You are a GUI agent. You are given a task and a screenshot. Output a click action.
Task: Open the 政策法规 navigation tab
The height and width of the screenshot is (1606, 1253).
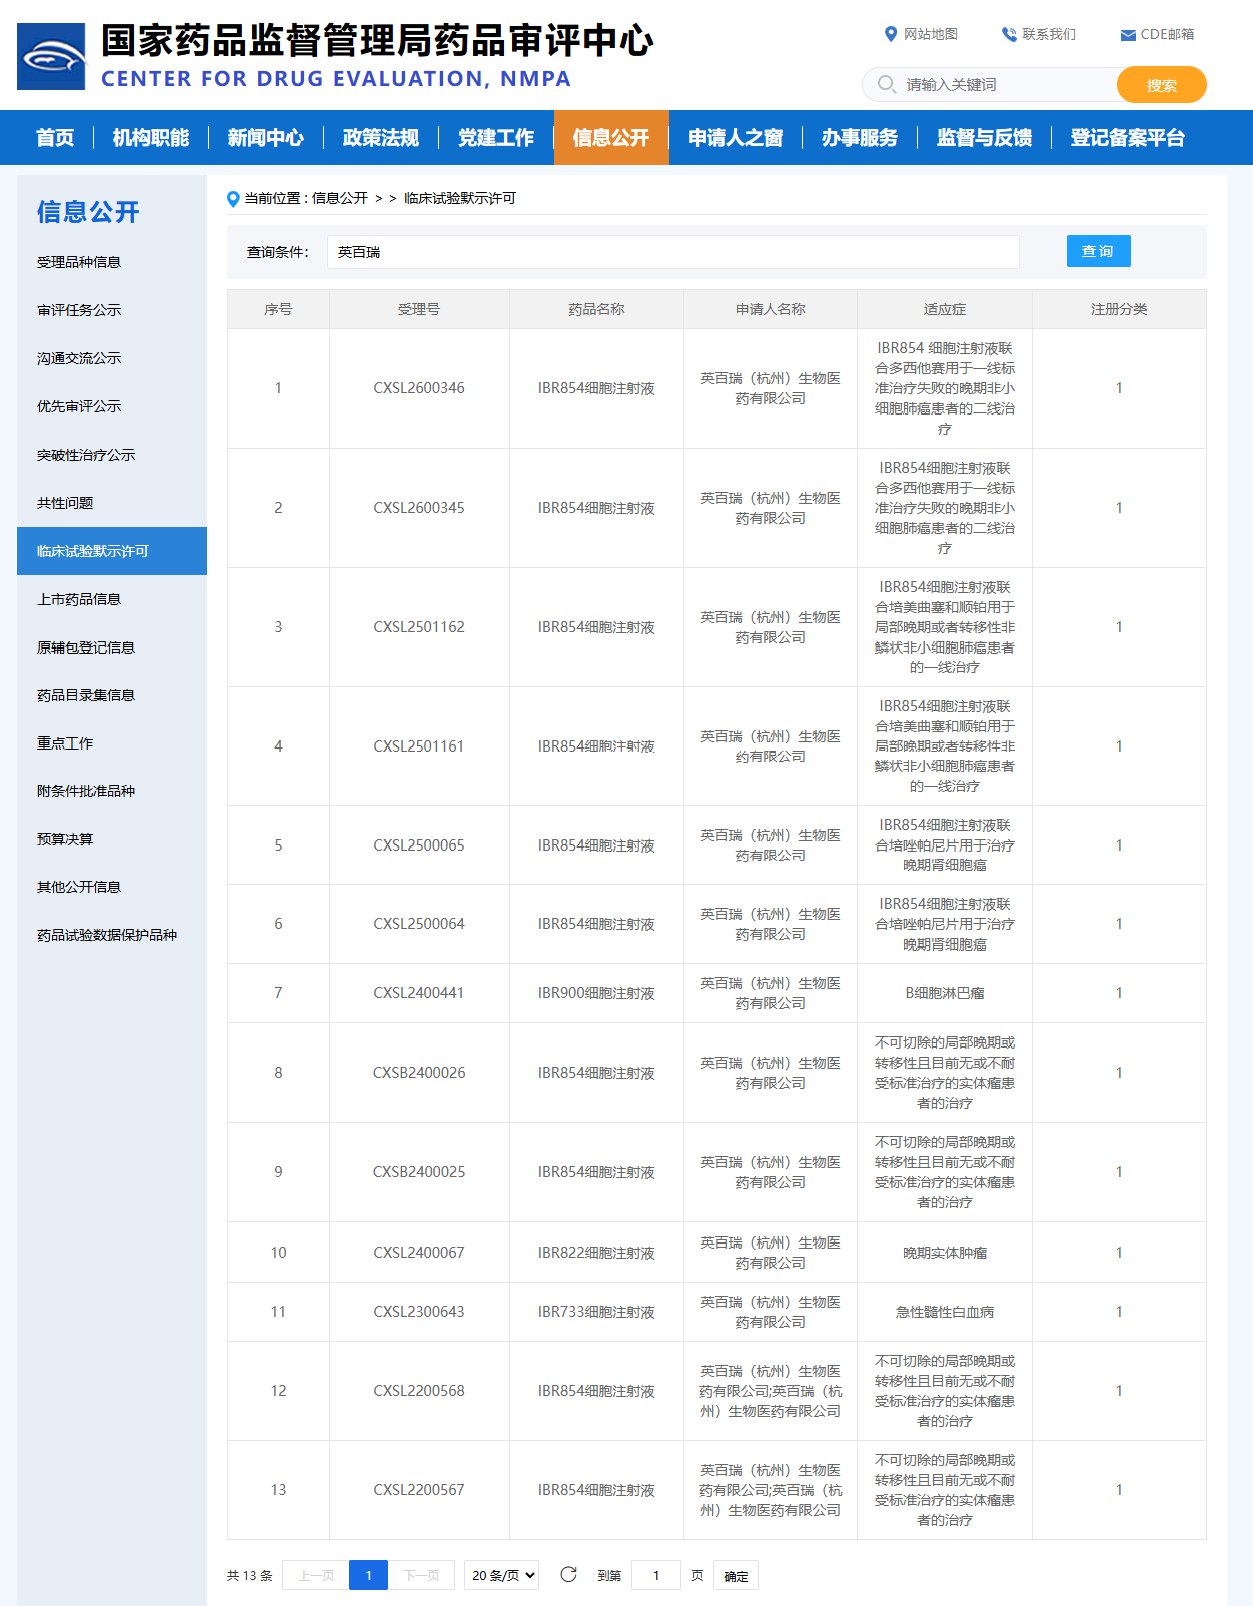click(x=381, y=137)
